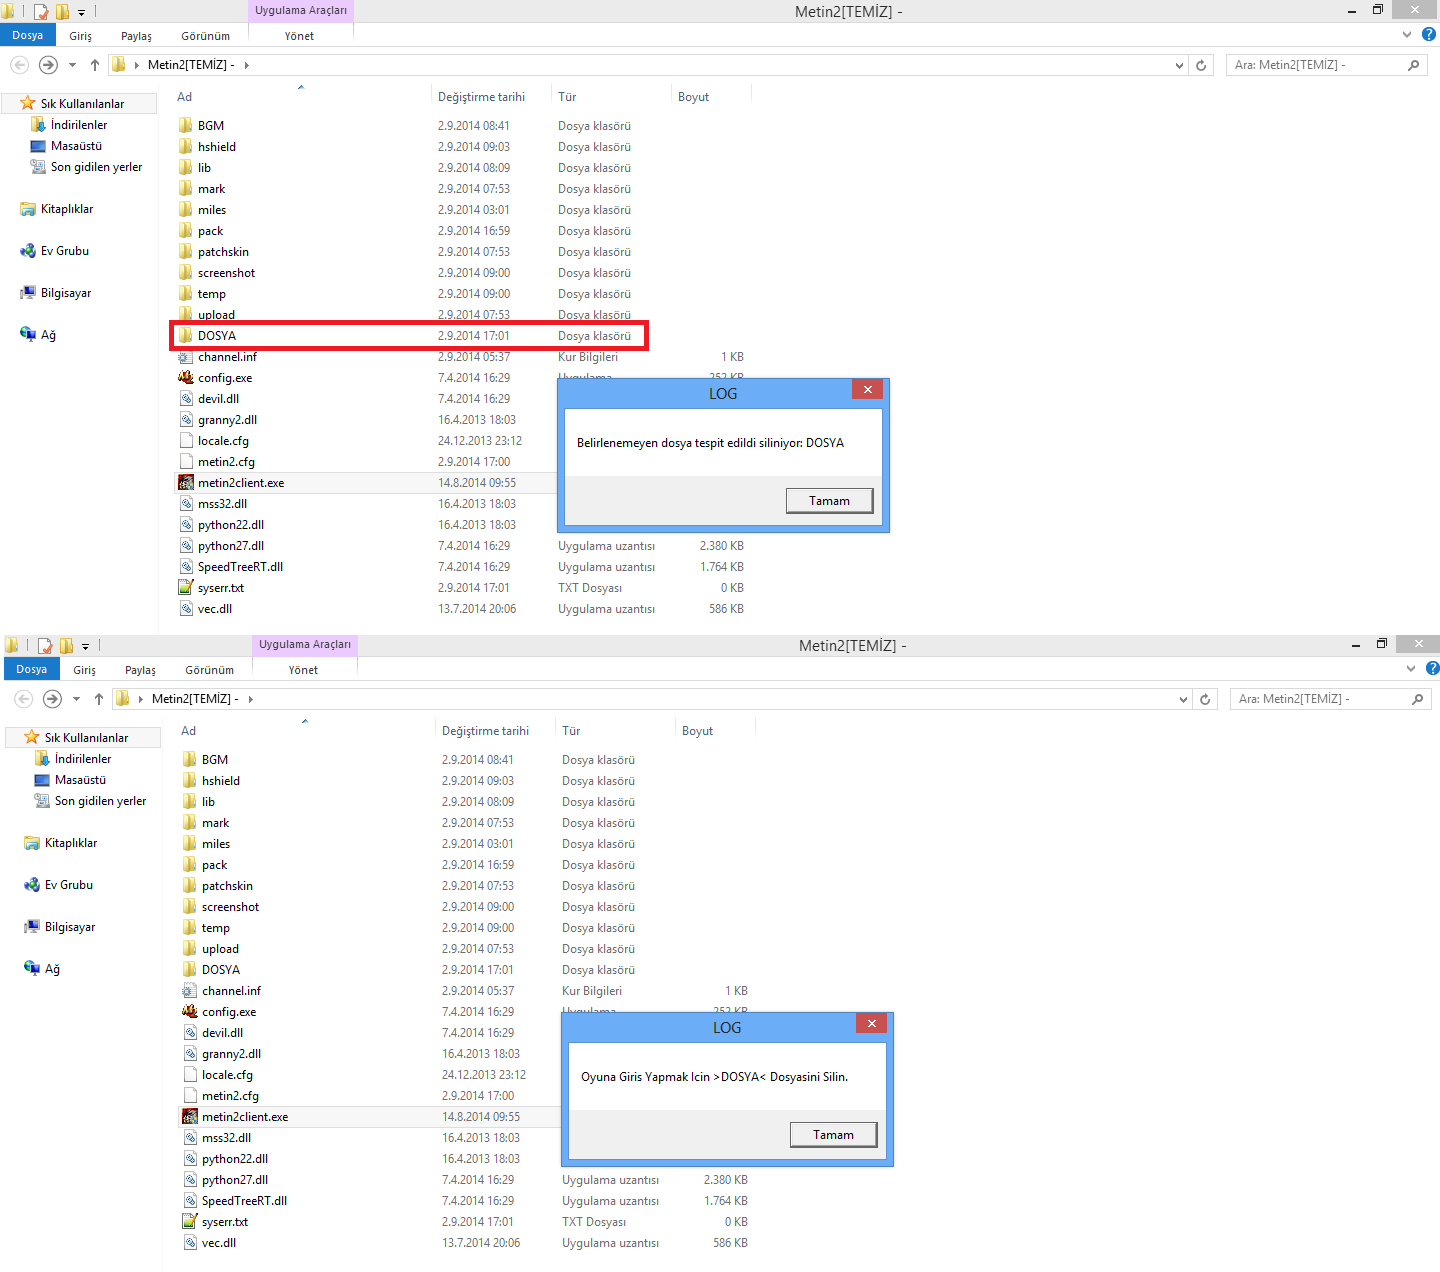Open recent locations dropdown in upper window
Viewport: 1440px width, 1272px height.
point(72,65)
